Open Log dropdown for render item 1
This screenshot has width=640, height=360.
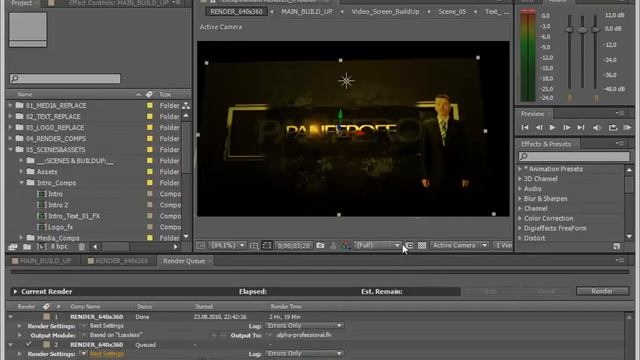click(304, 326)
